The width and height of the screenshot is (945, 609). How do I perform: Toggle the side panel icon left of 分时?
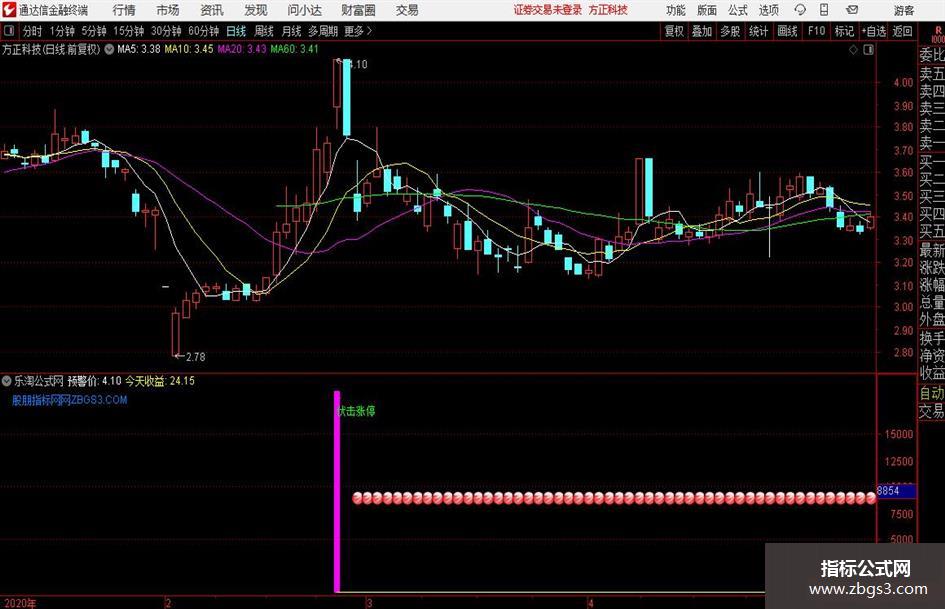pyautogui.click(x=9, y=31)
